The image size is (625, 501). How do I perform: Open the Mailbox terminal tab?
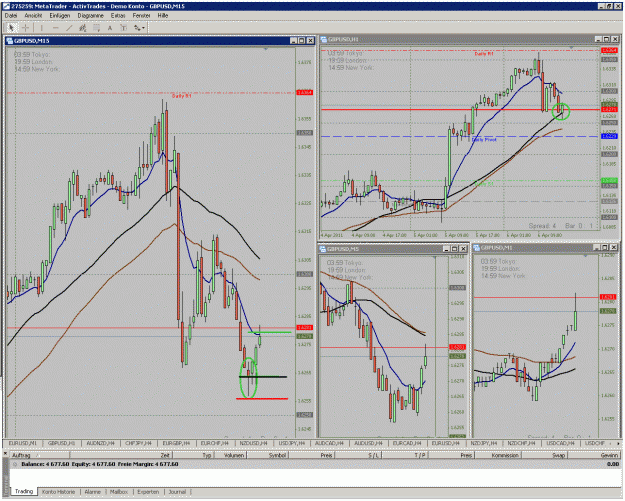pos(119,492)
